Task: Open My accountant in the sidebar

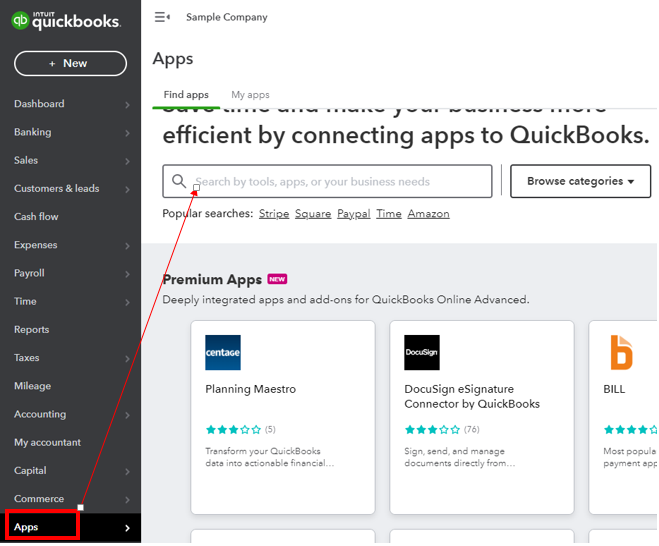Action: 47,442
